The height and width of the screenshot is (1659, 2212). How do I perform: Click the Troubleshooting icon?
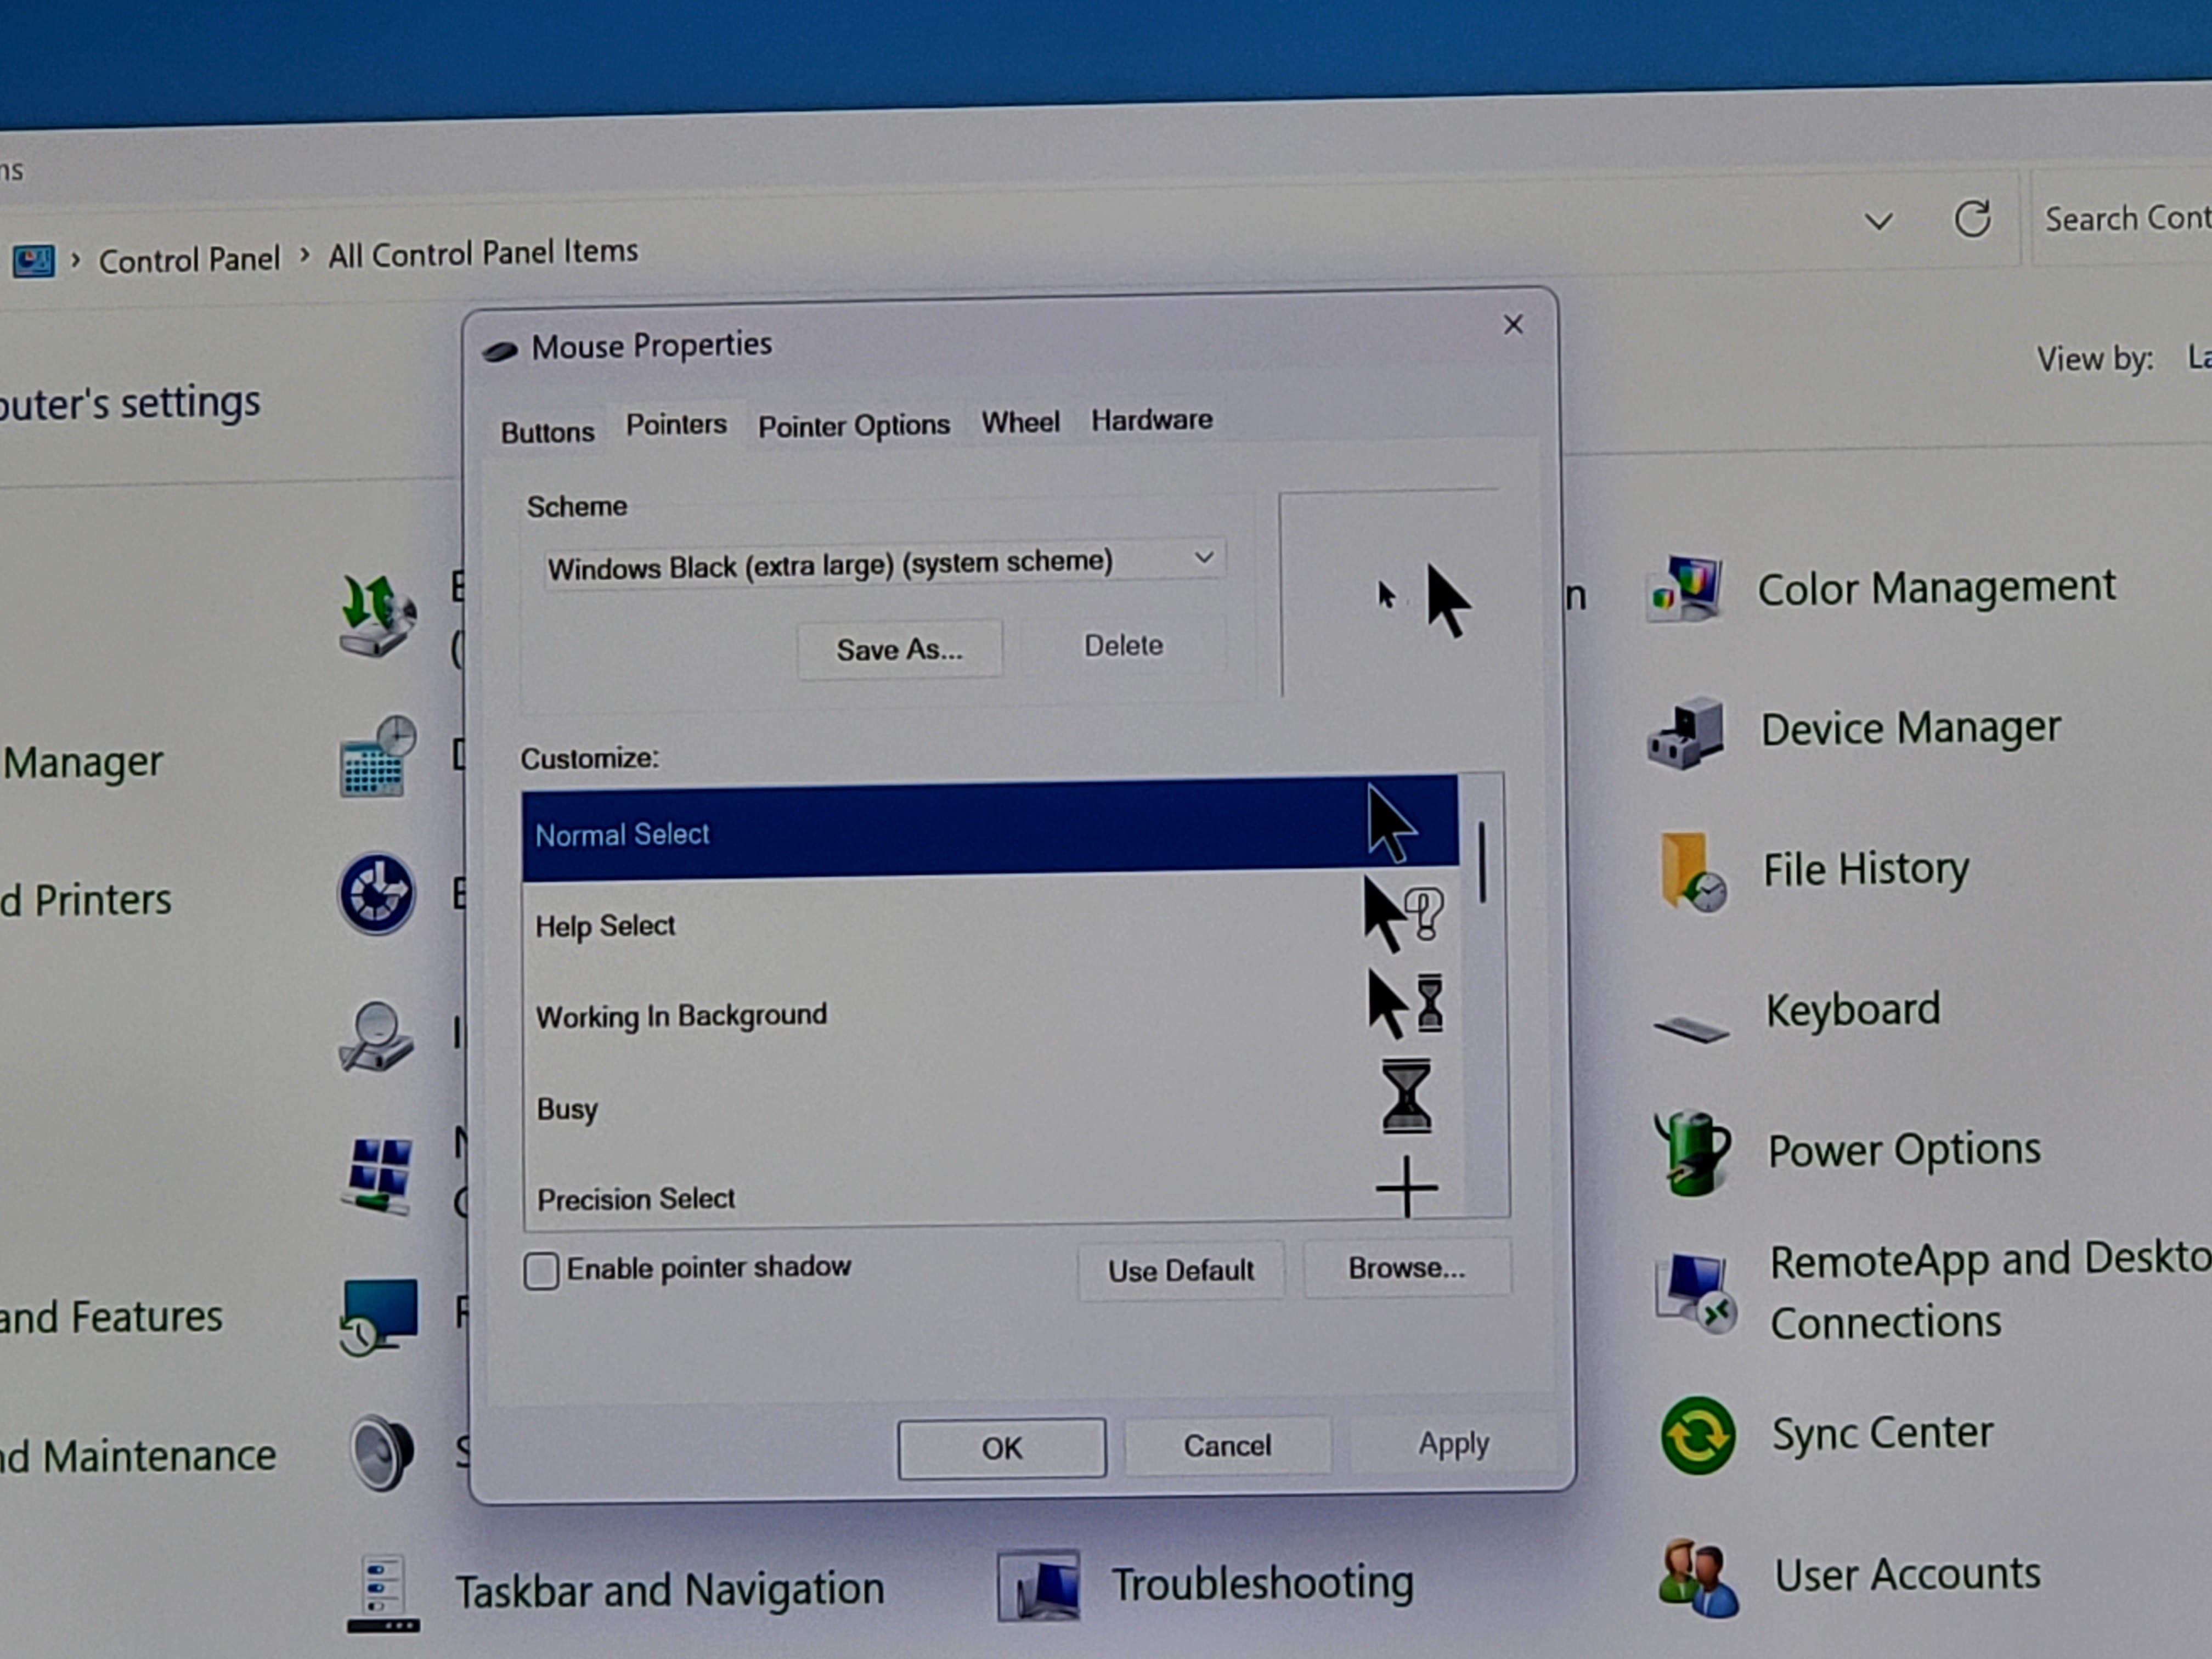click(1038, 1586)
